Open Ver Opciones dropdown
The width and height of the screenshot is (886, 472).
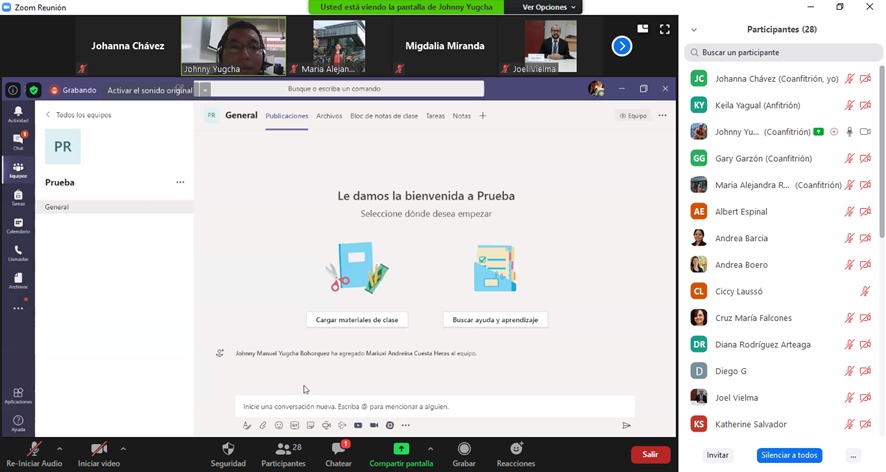[x=548, y=7]
